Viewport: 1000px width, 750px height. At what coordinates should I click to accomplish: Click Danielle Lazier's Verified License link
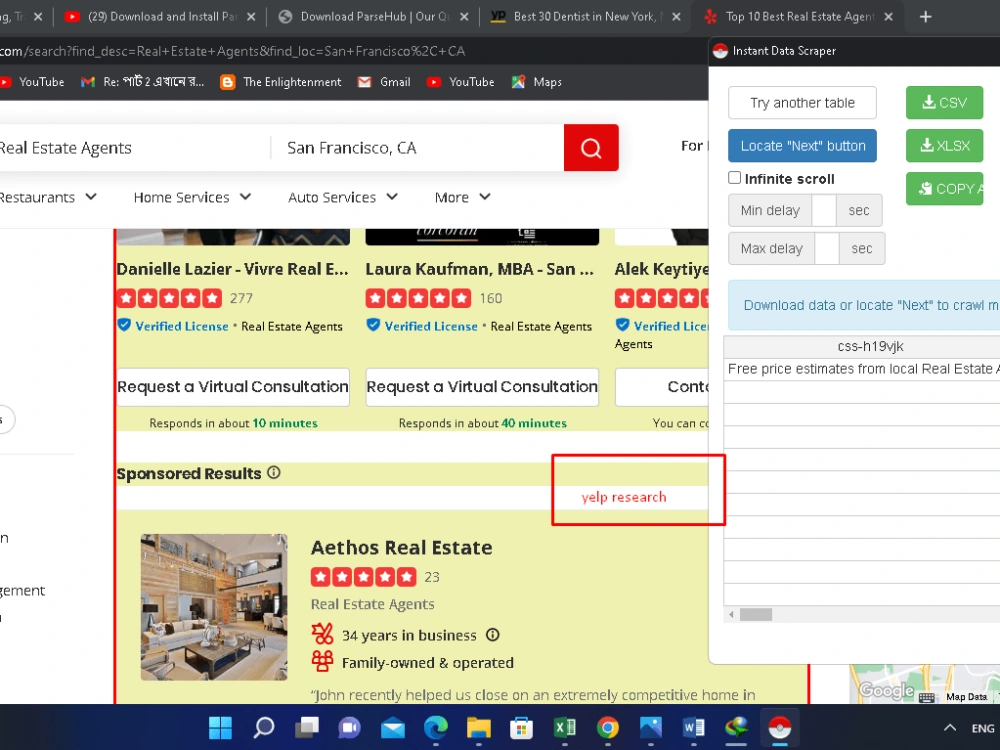point(182,326)
